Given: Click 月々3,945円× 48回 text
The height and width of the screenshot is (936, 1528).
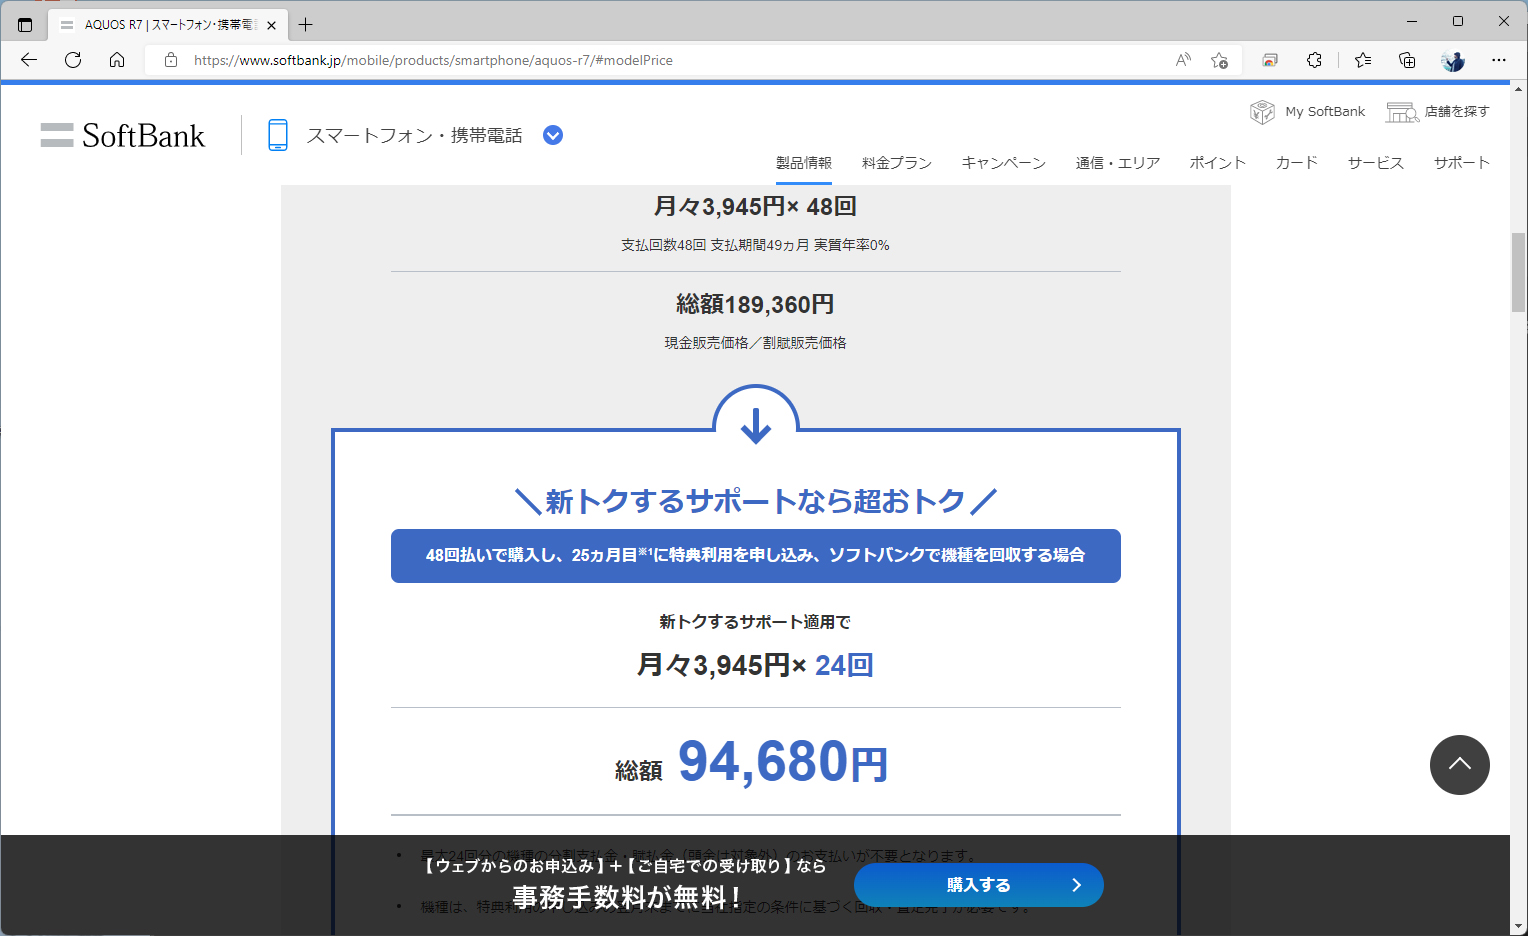Looking at the screenshot, I should (x=755, y=207).
